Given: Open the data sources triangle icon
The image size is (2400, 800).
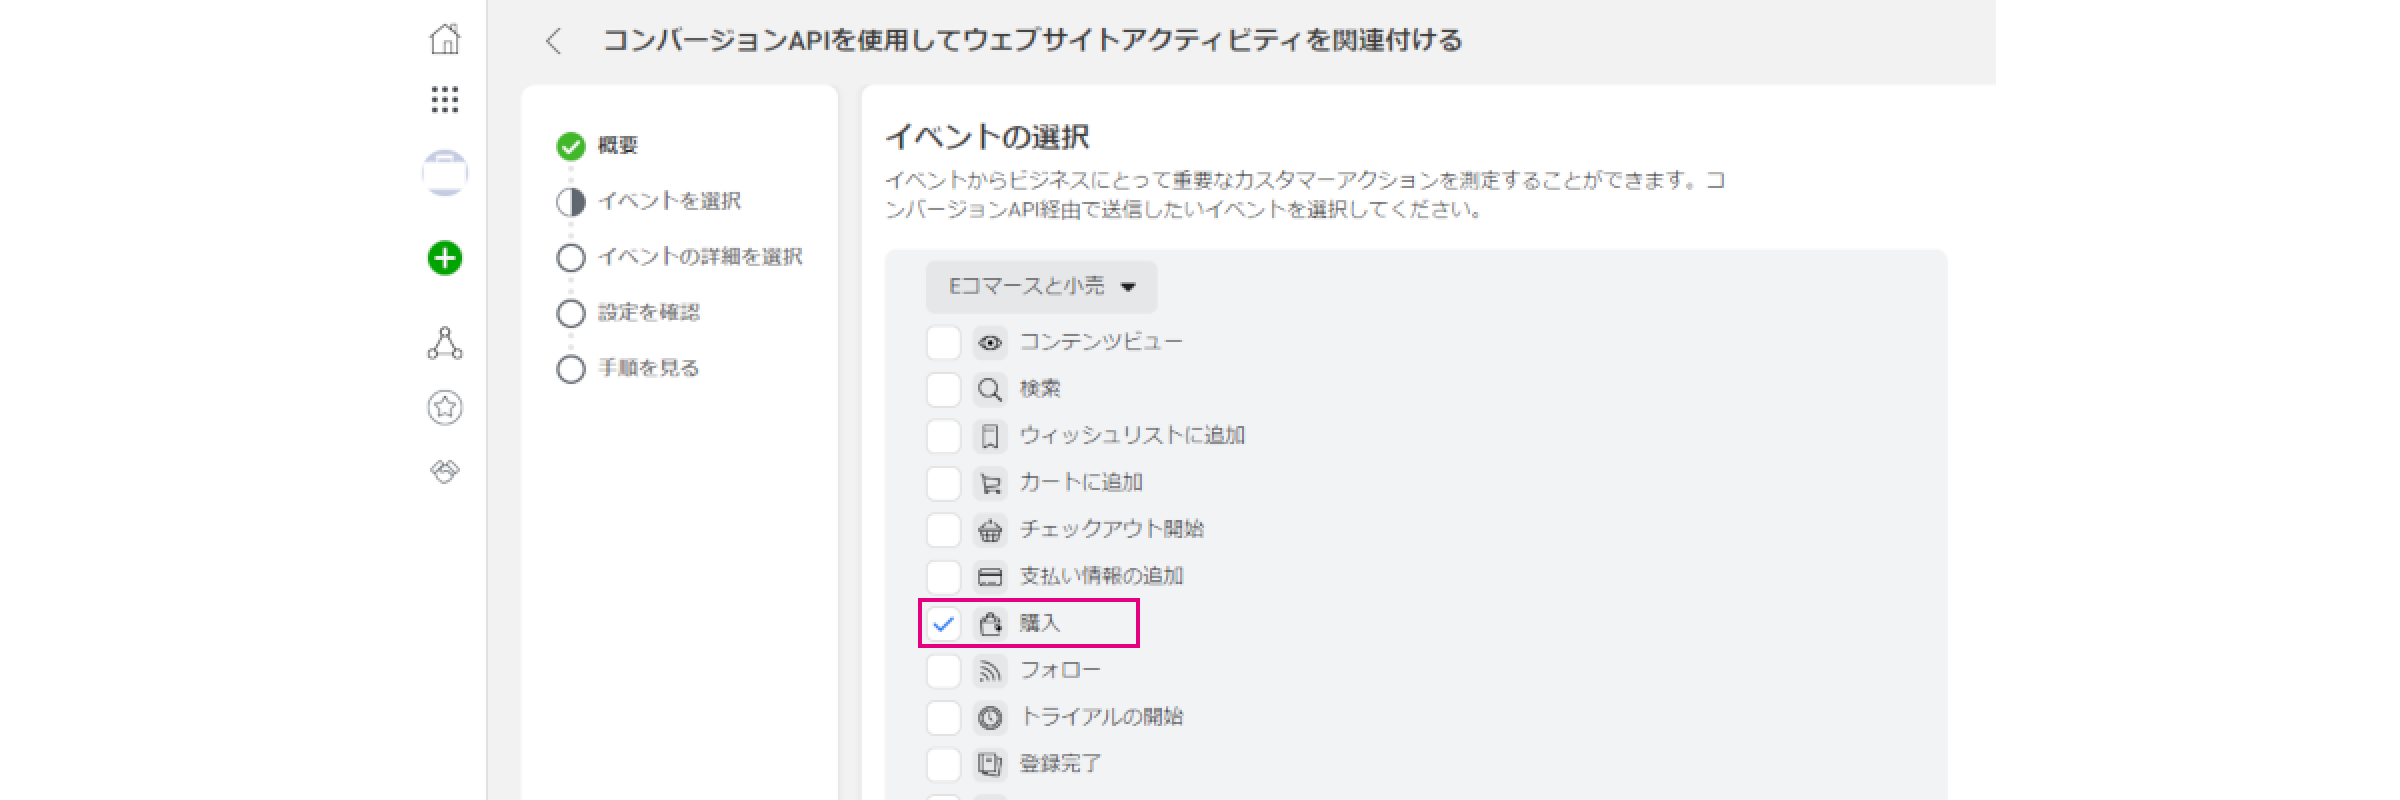Looking at the screenshot, I should 445,343.
